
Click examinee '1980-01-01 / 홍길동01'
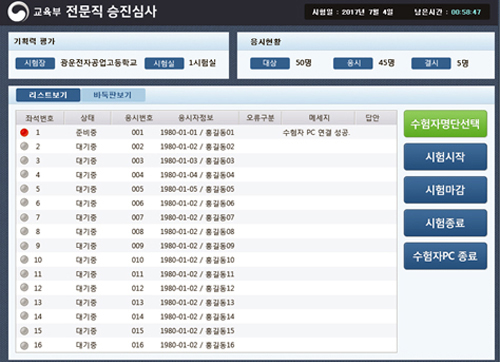tap(197, 133)
